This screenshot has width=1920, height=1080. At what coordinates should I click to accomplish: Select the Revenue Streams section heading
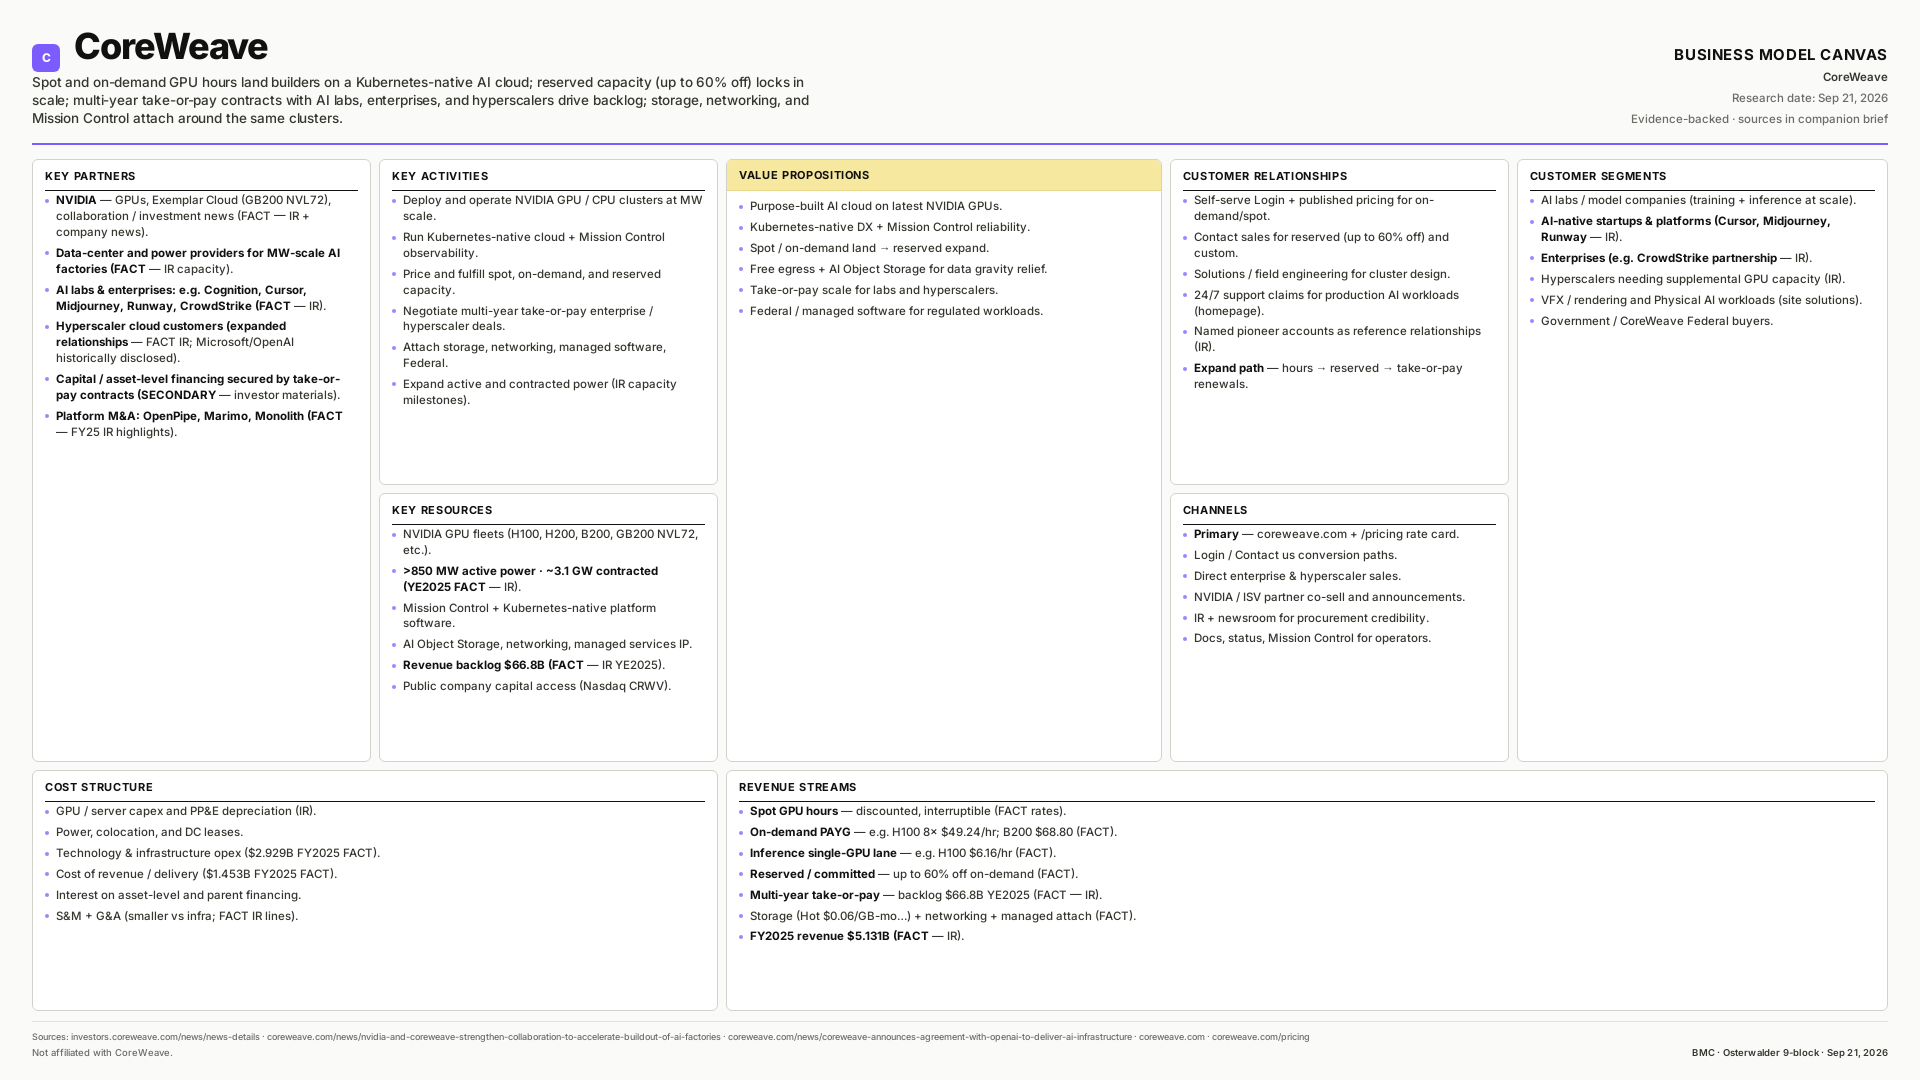(x=798, y=787)
